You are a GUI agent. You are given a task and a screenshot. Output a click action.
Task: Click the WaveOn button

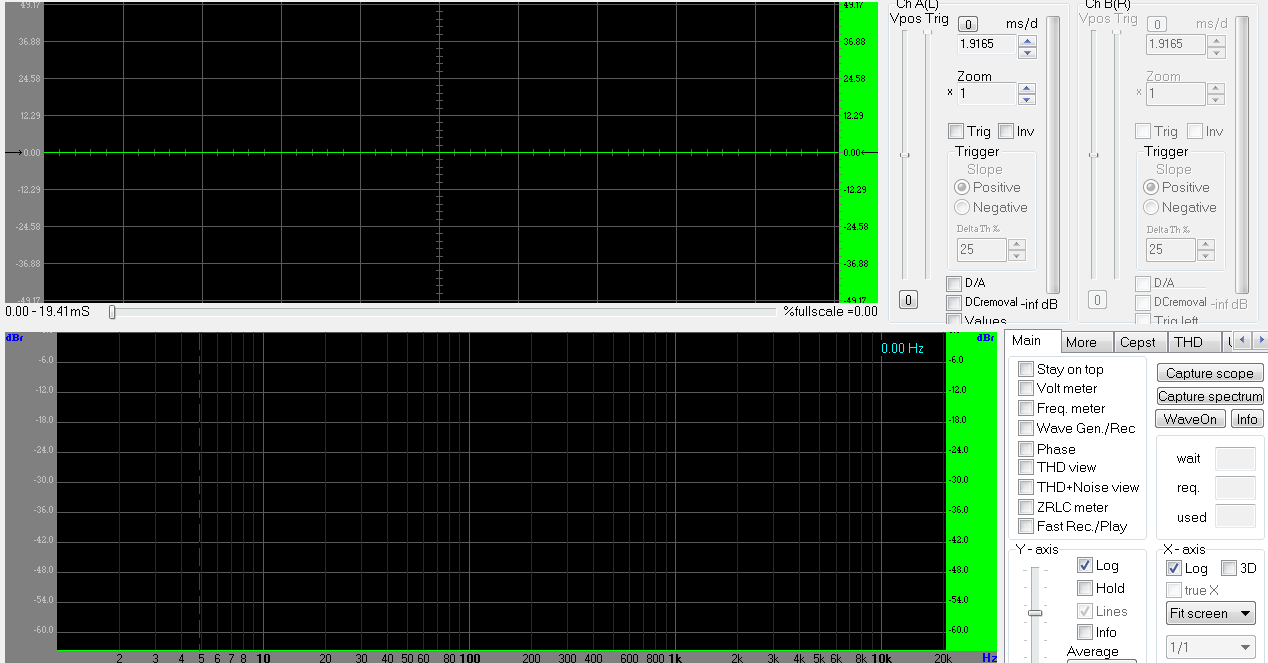(x=1190, y=419)
